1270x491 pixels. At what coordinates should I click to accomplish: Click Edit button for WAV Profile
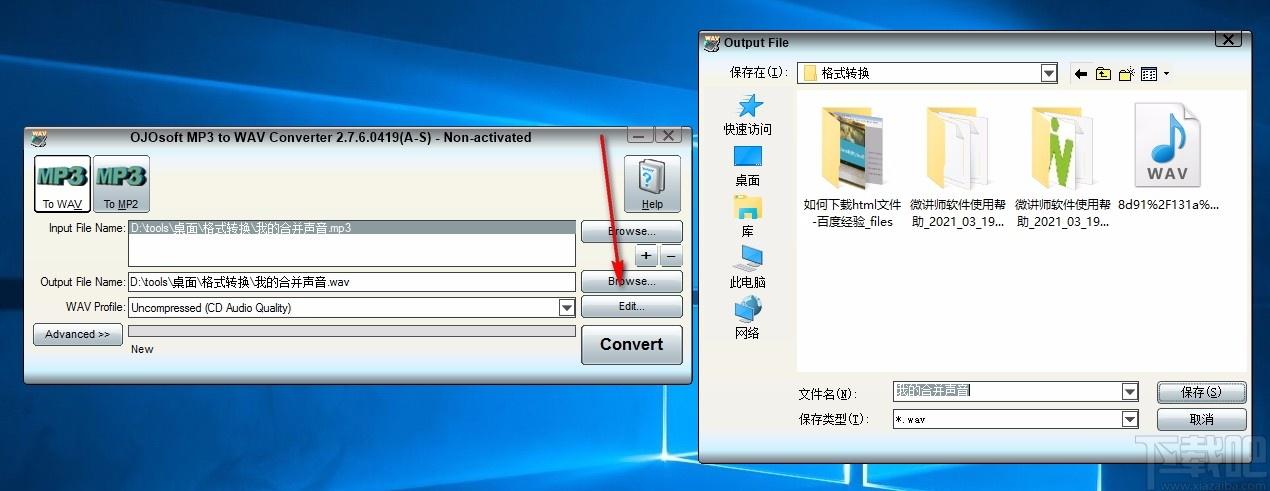pos(632,307)
